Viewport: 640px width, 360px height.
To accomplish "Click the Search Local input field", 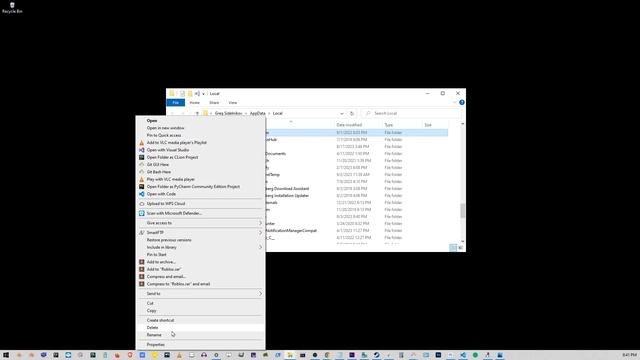I will [x=410, y=113].
